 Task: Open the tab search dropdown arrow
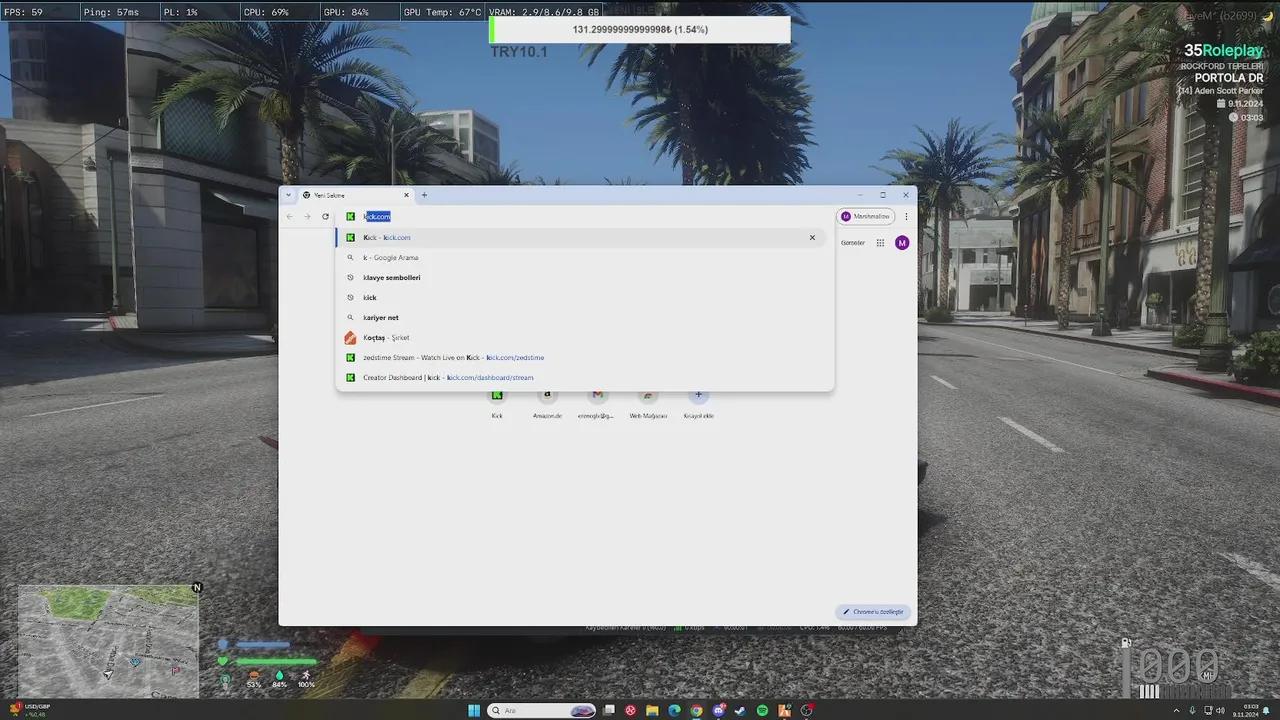[289, 195]
